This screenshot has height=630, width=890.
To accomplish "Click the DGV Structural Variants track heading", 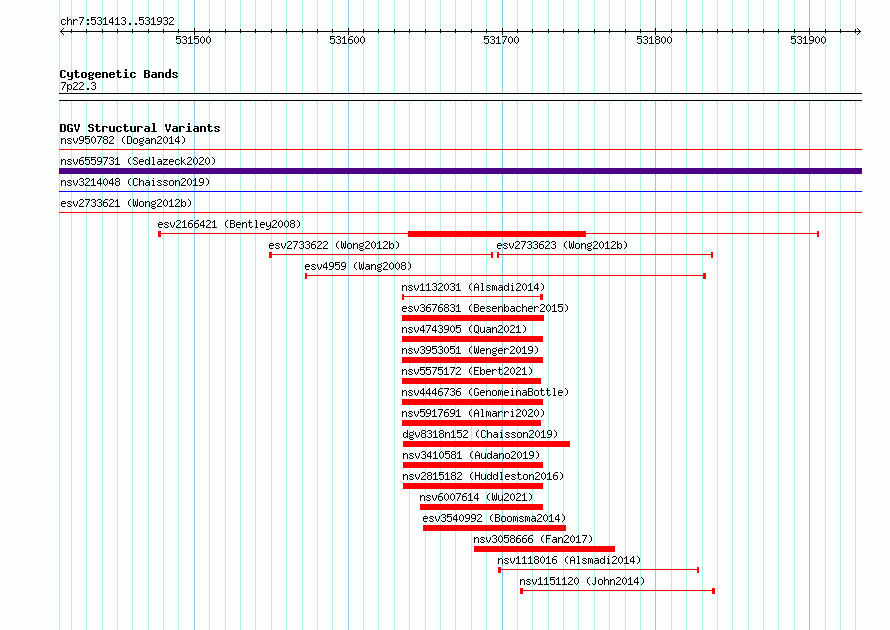I will click(140, 128).
